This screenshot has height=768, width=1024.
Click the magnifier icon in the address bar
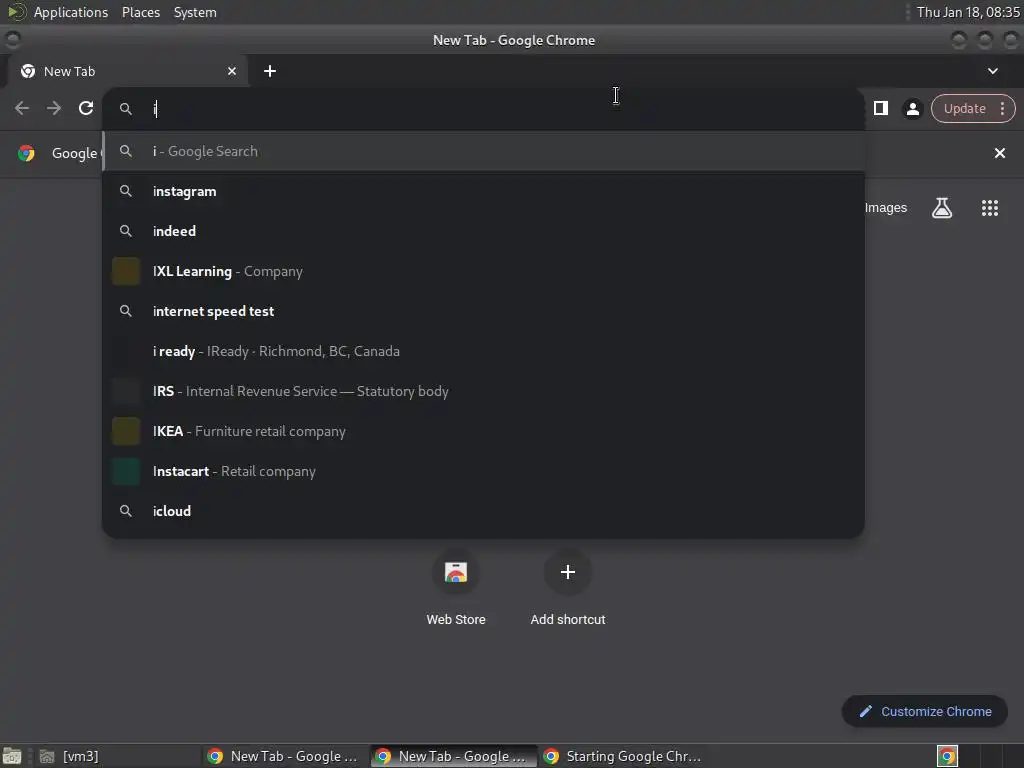pos(126,109)
